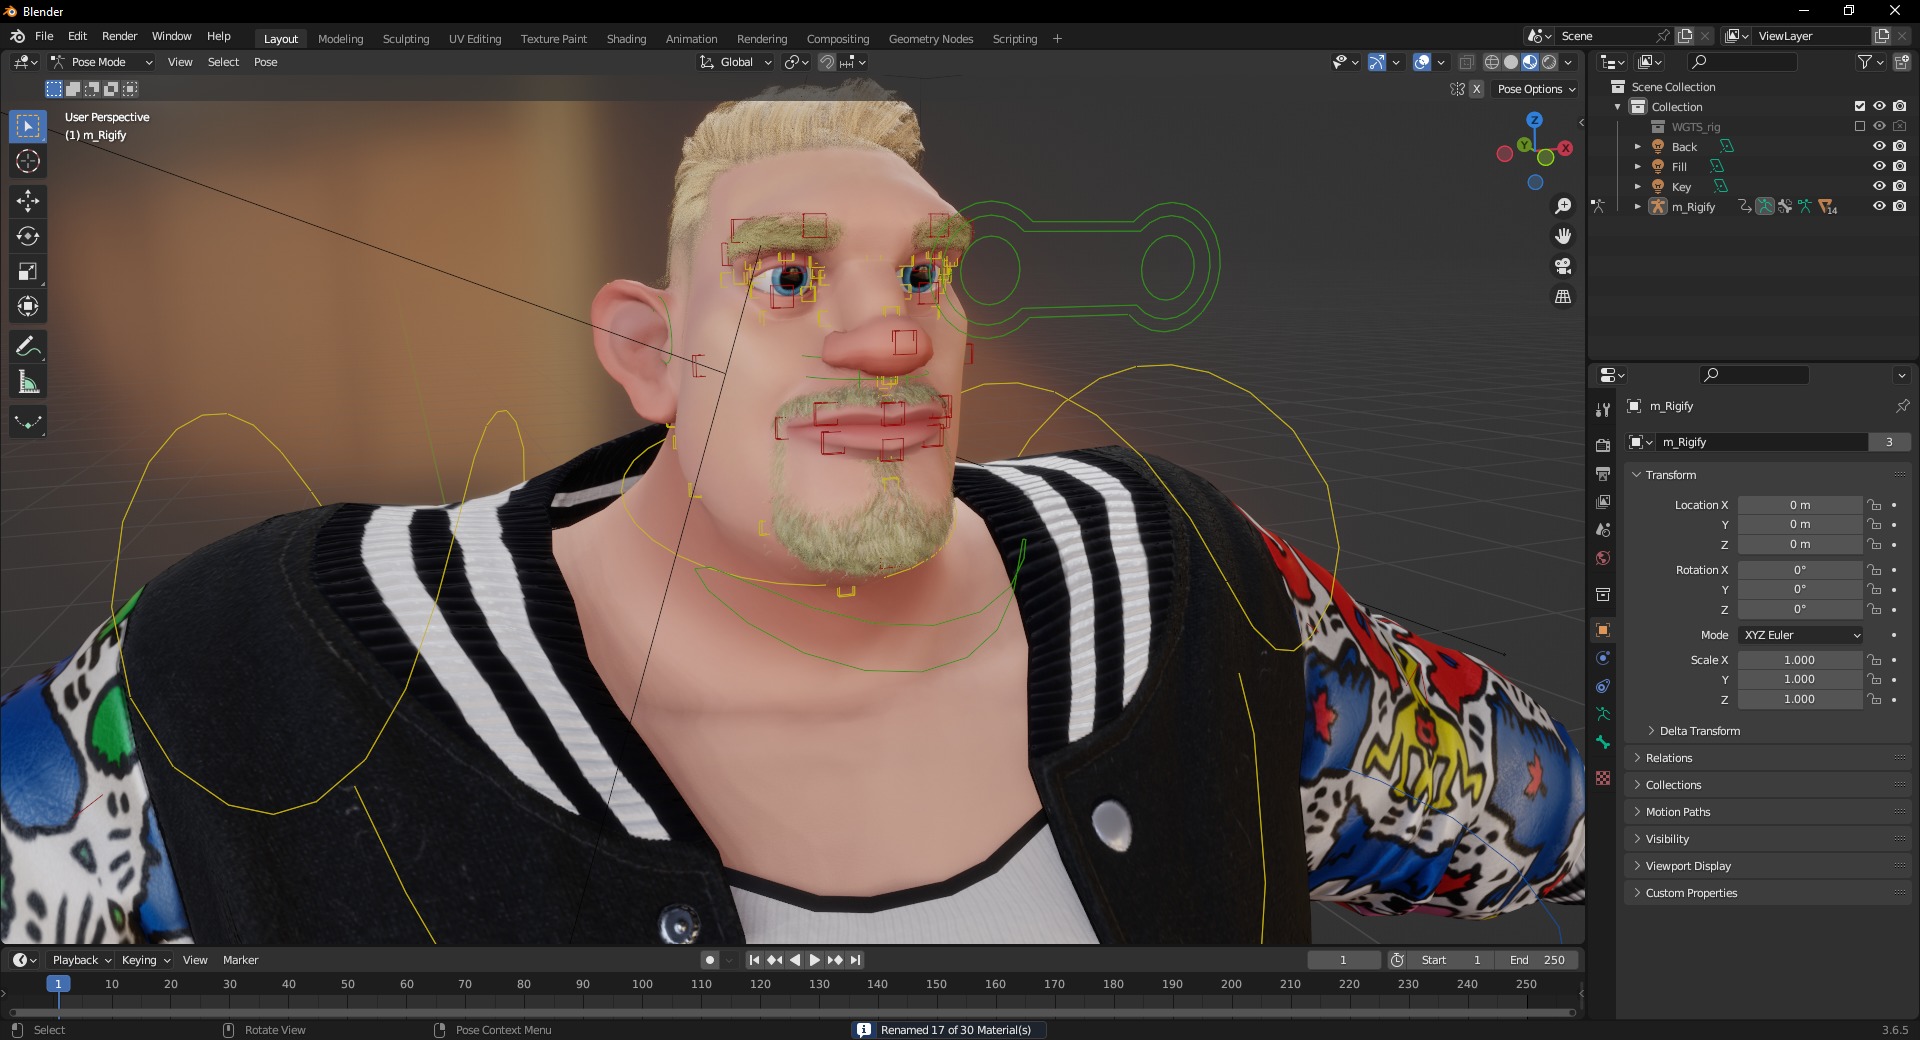Open the Keying popover in timeline

pos(145,960)
